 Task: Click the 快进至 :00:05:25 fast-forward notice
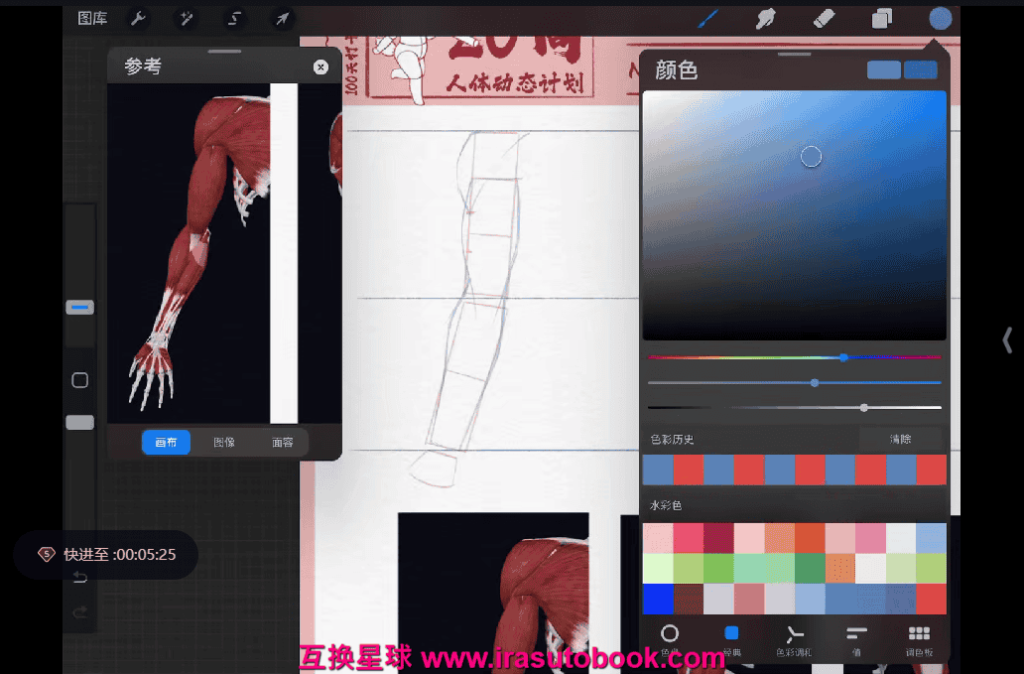(106, 554)
